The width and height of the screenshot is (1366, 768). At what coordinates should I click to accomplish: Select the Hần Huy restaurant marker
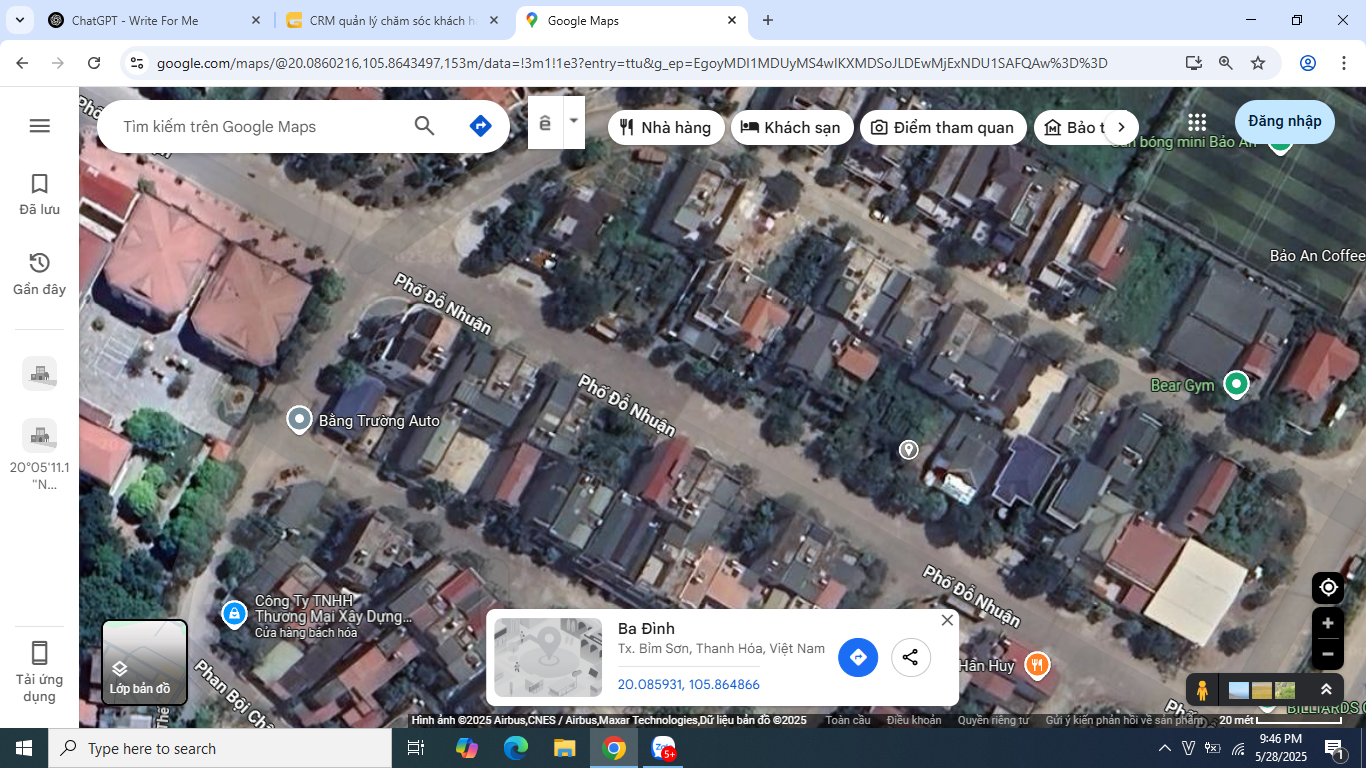pyautogui.click(x=1037, y=665)
